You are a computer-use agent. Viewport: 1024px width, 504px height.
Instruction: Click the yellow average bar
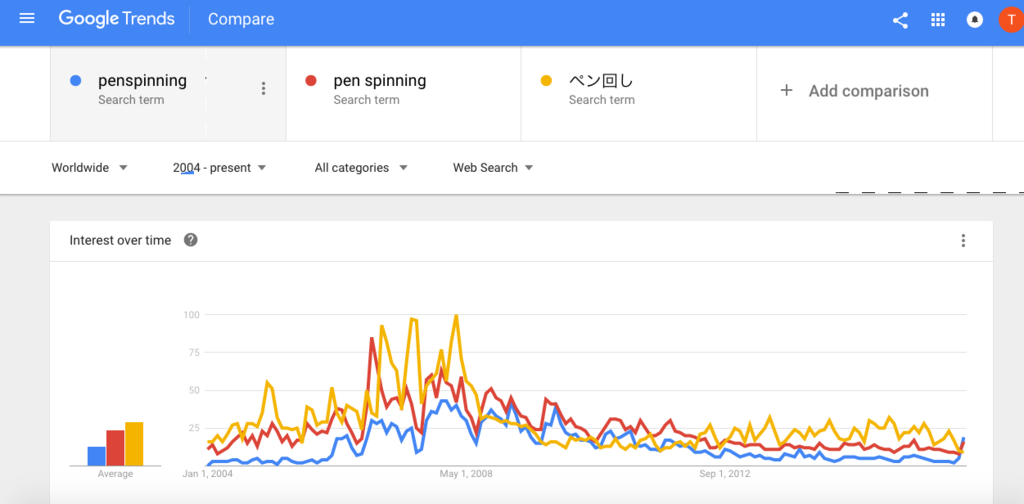(x=134, y=444)
